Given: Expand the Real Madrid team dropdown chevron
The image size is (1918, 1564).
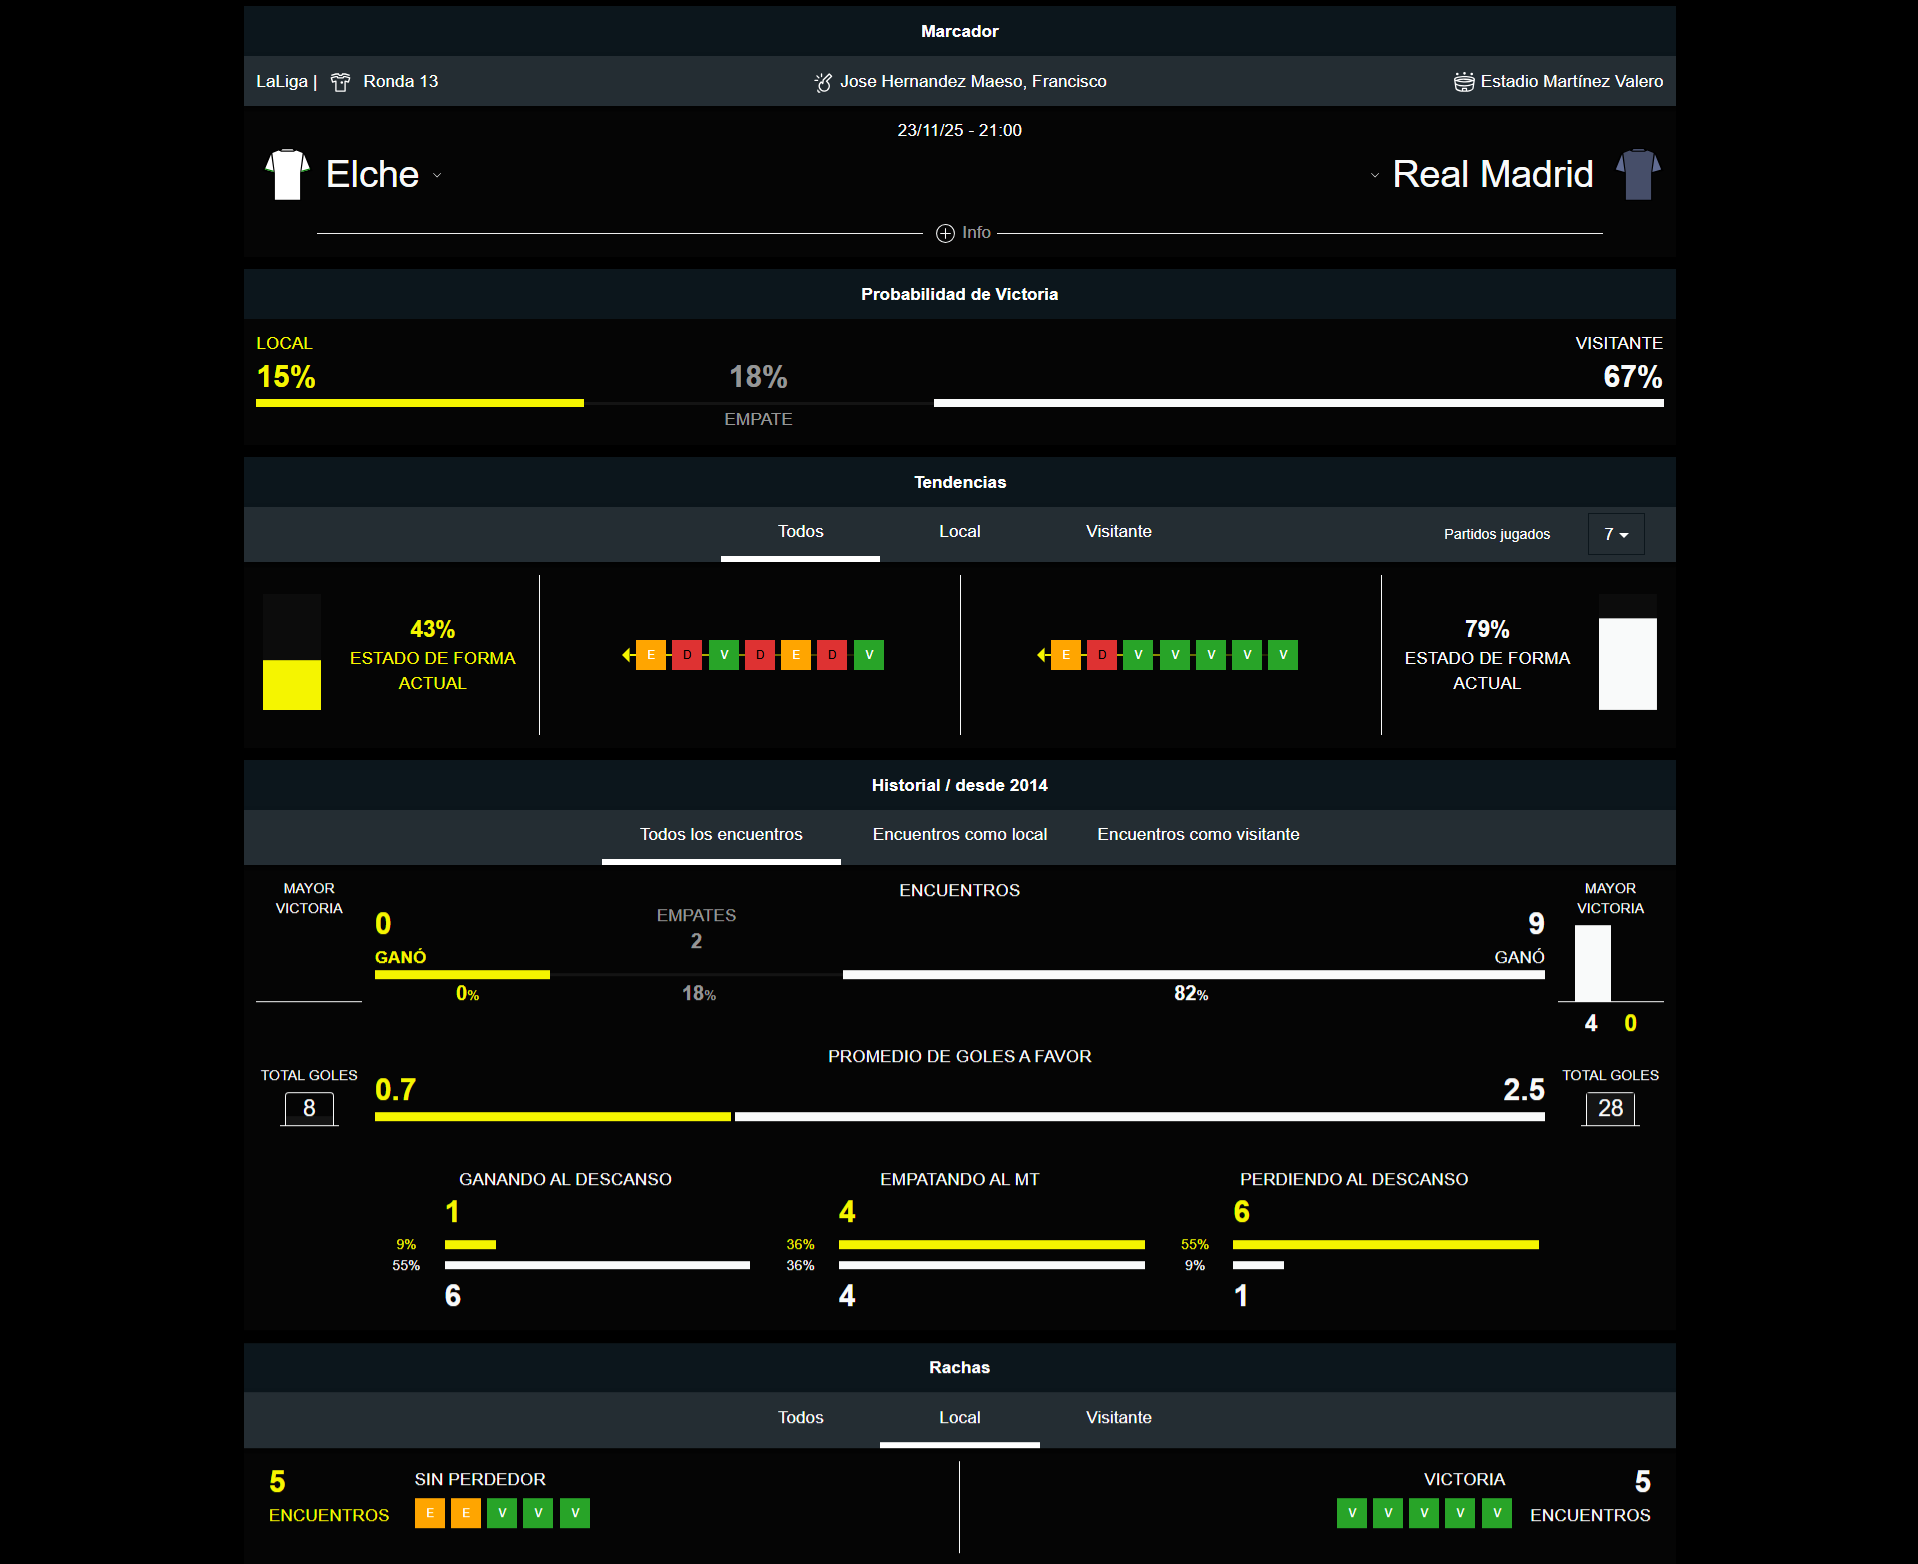Looking at the screenshot, I should point(1374,176).
